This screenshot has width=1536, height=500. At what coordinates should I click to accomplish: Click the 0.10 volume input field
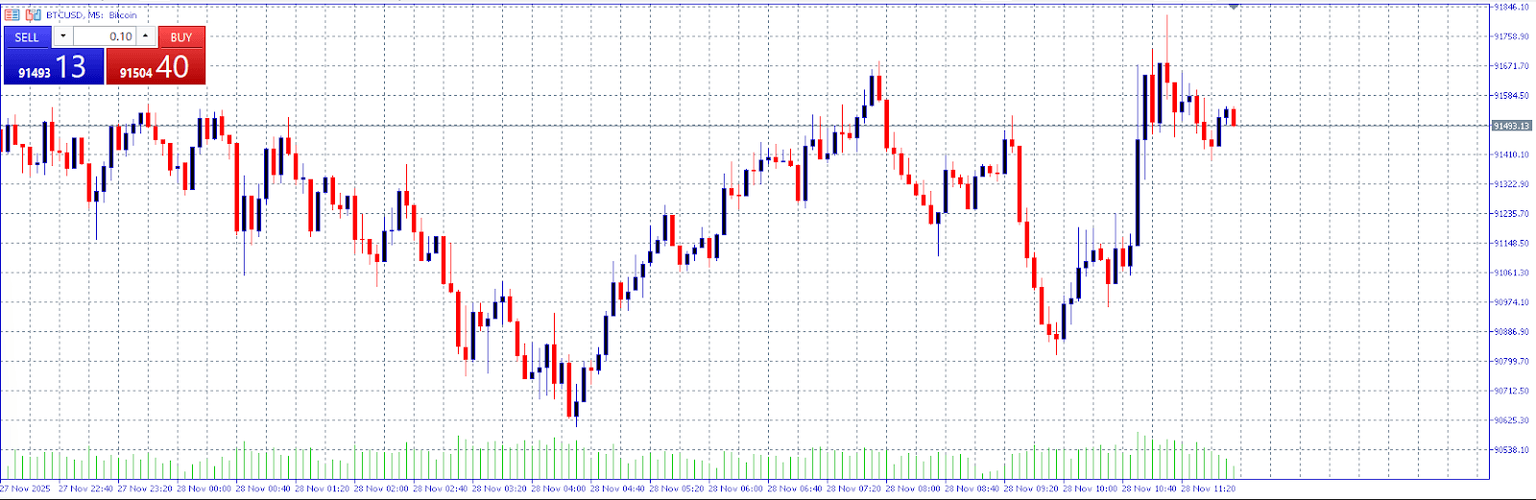coord(105,36)
